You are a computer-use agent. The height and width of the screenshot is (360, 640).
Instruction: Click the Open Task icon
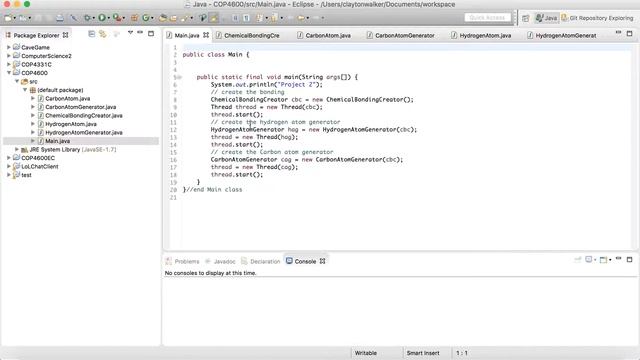pyautogui.click(x=173, y=18)
